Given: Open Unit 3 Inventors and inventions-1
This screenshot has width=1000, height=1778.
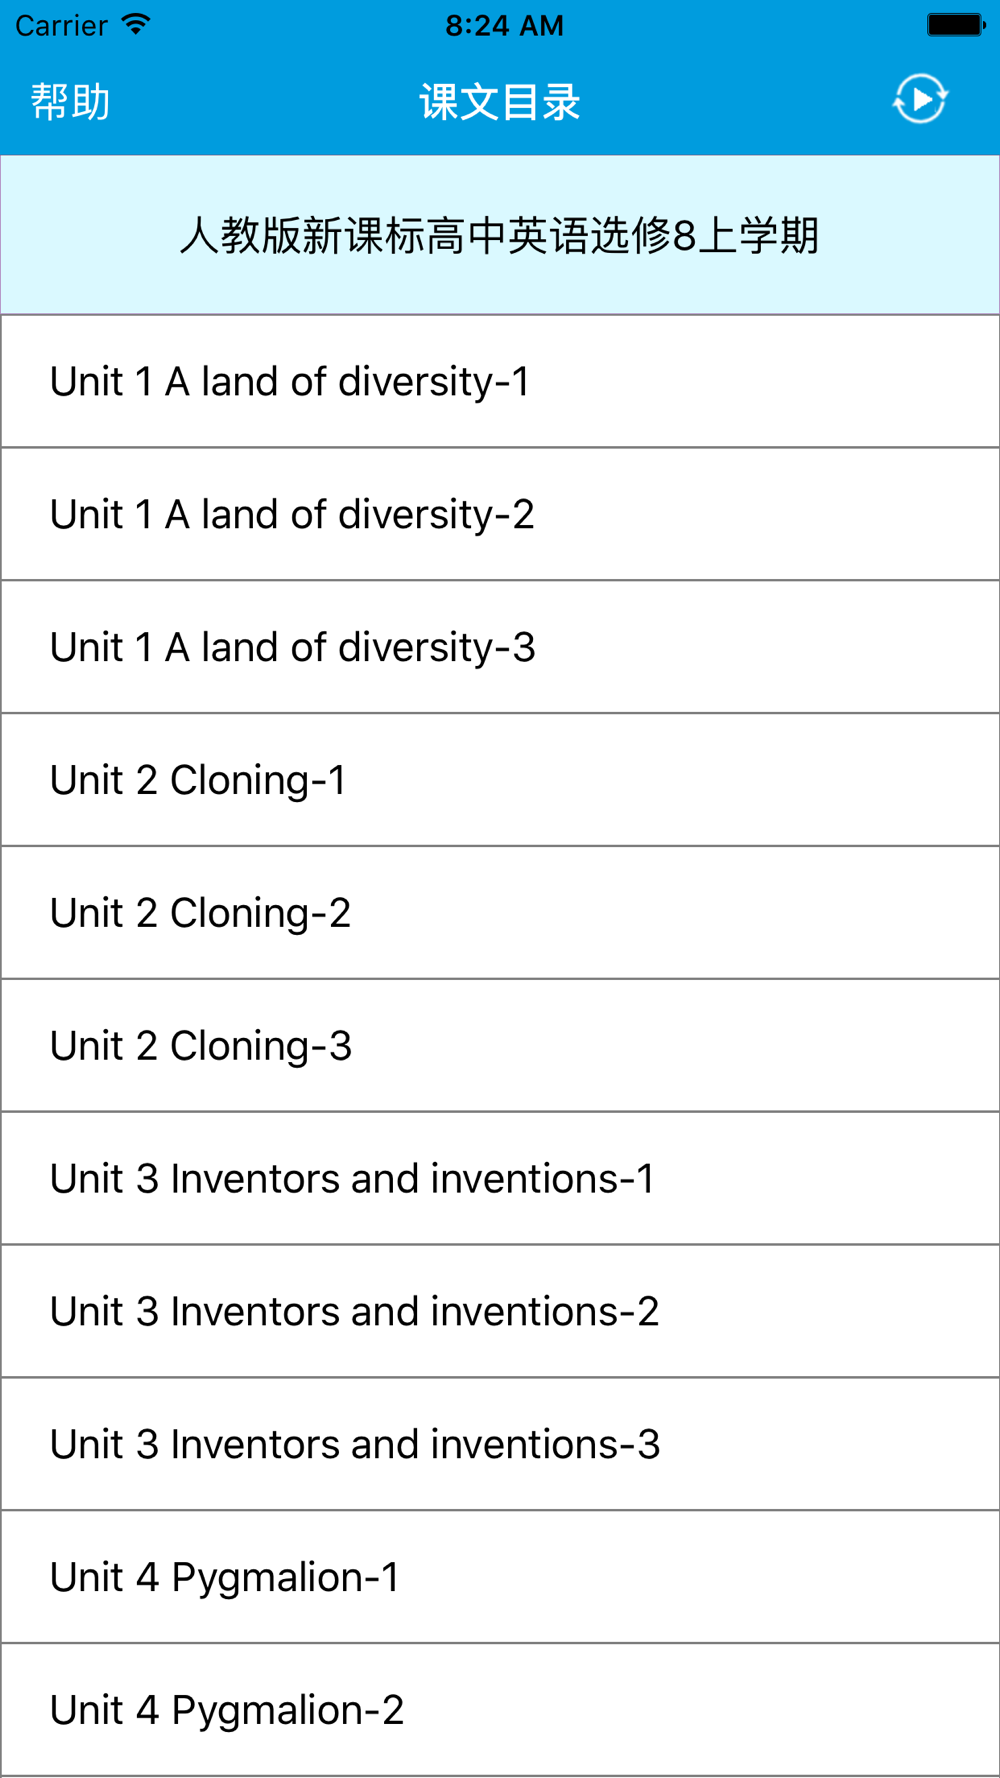Looking at the screenshot, I should click(x=500, y=1179).
